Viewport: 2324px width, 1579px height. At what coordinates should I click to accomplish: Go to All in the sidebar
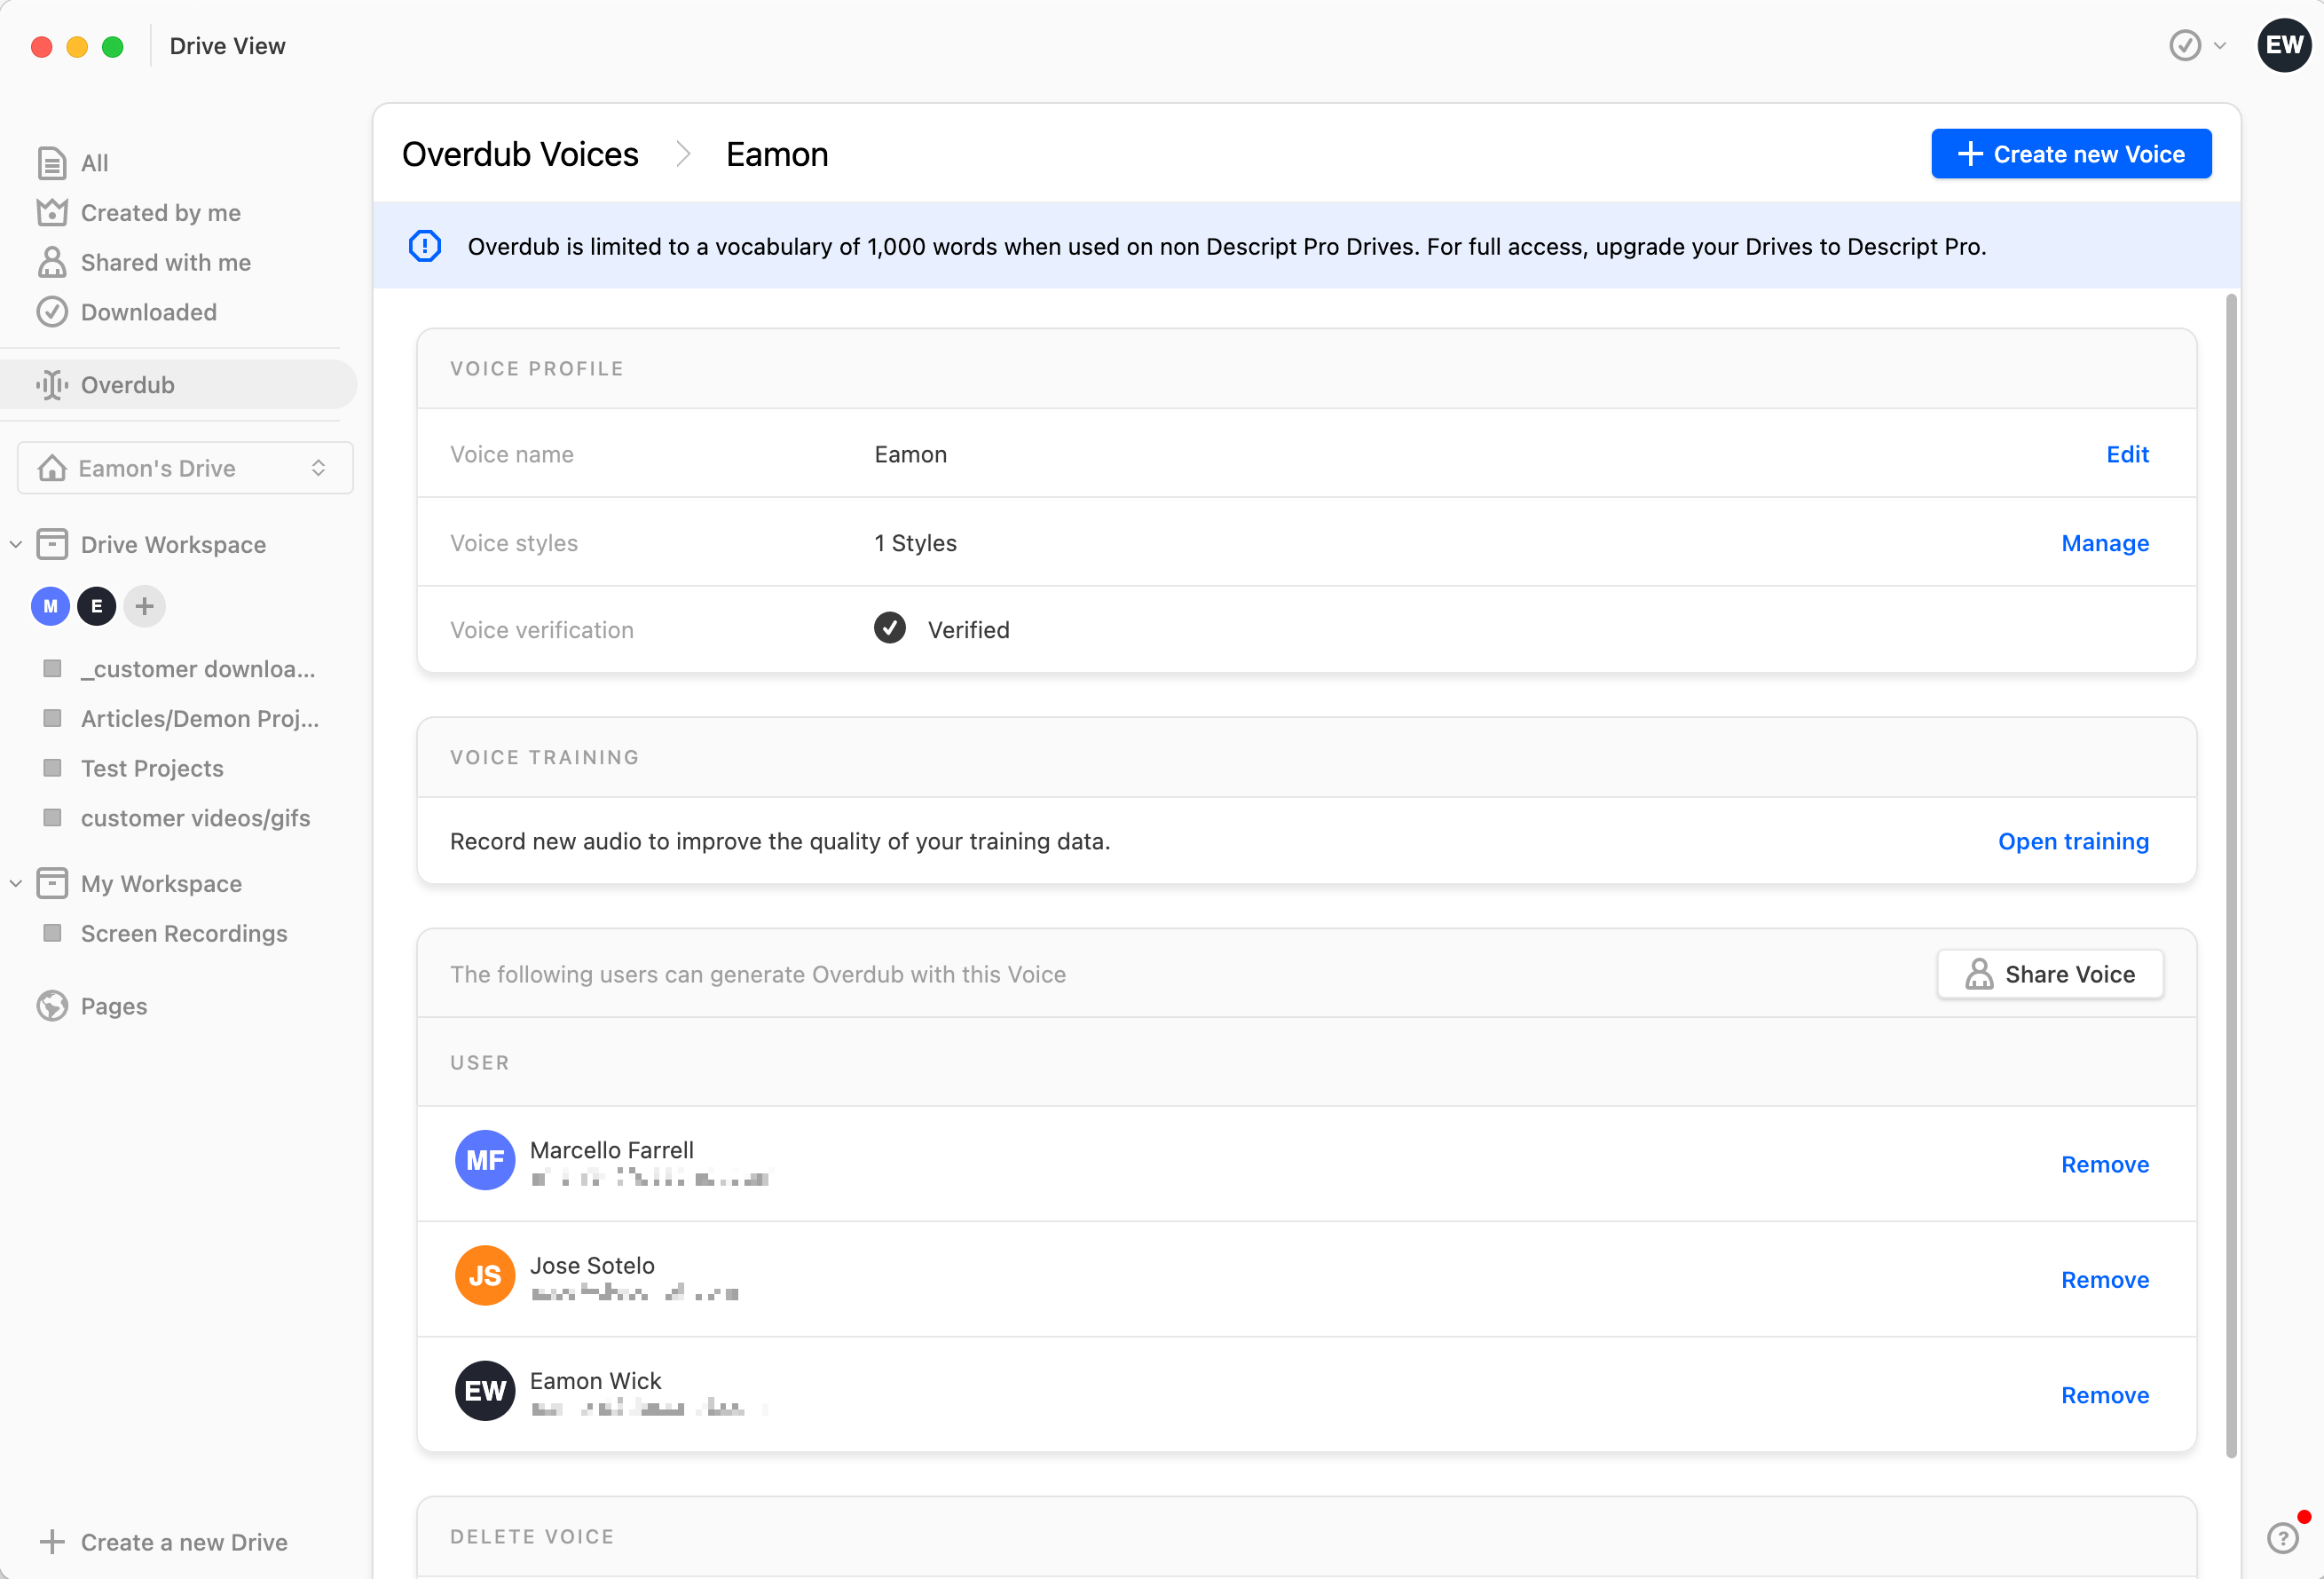(94, 163)
